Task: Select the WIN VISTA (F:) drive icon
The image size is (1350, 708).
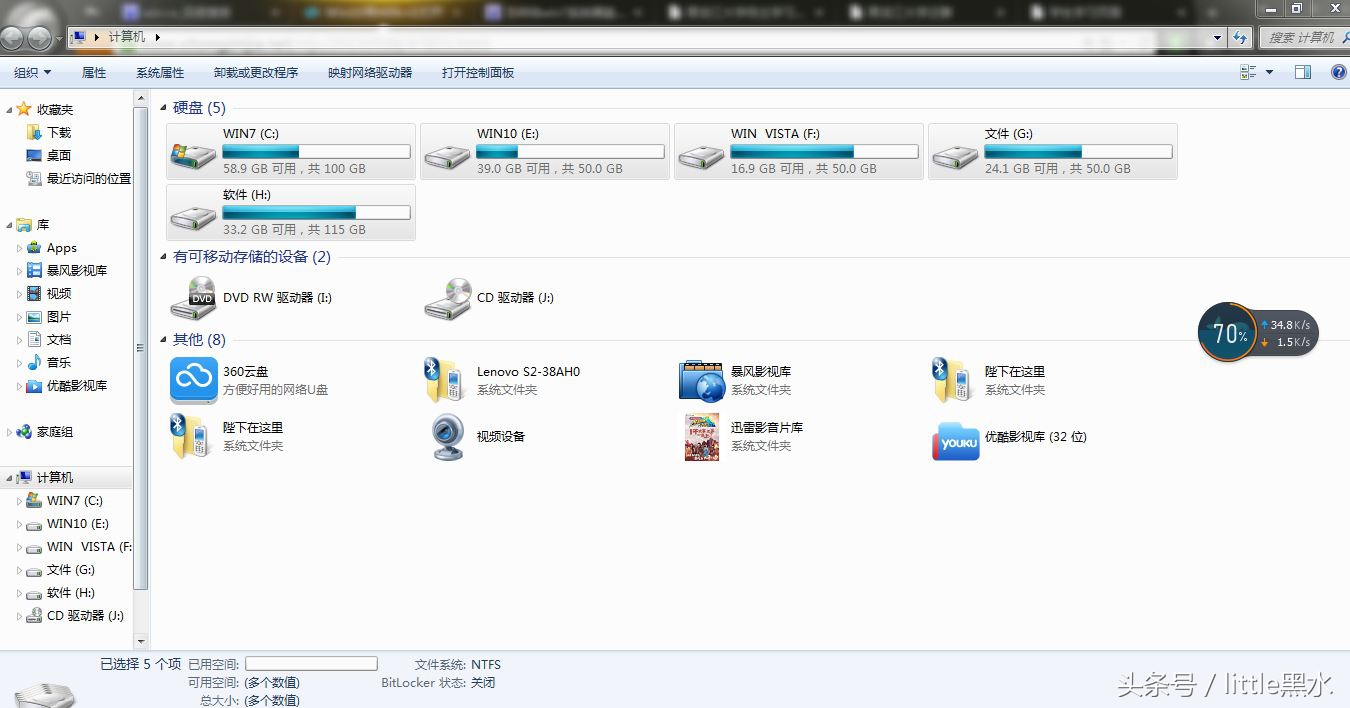Action: pos(701,154)
